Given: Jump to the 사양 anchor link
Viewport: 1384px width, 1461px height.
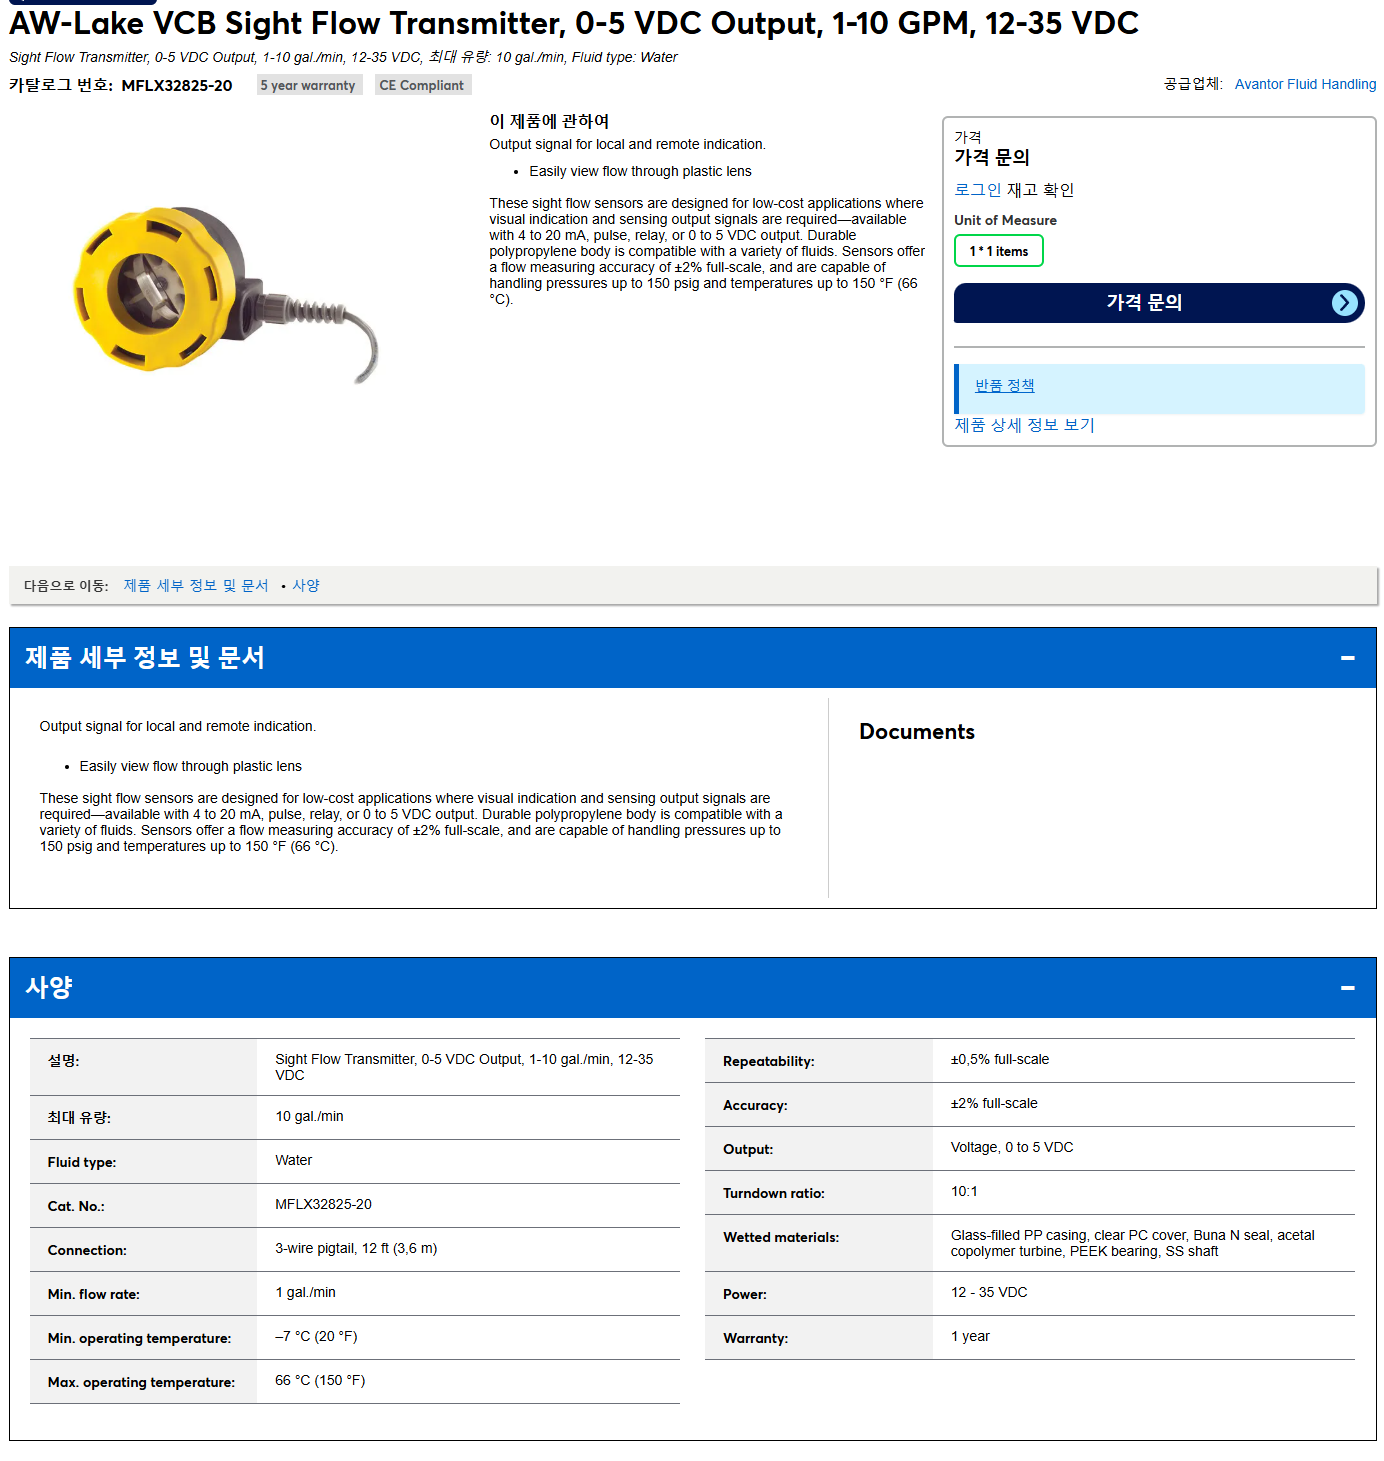Looking at the screenshot, I should coord(306,586).
